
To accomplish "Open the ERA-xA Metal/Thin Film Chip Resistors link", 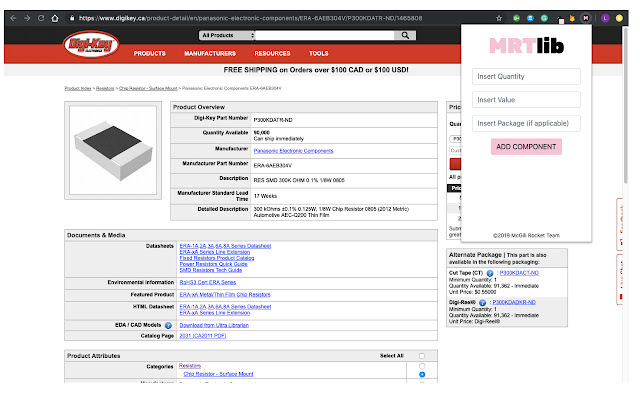I will click(225, 295).
